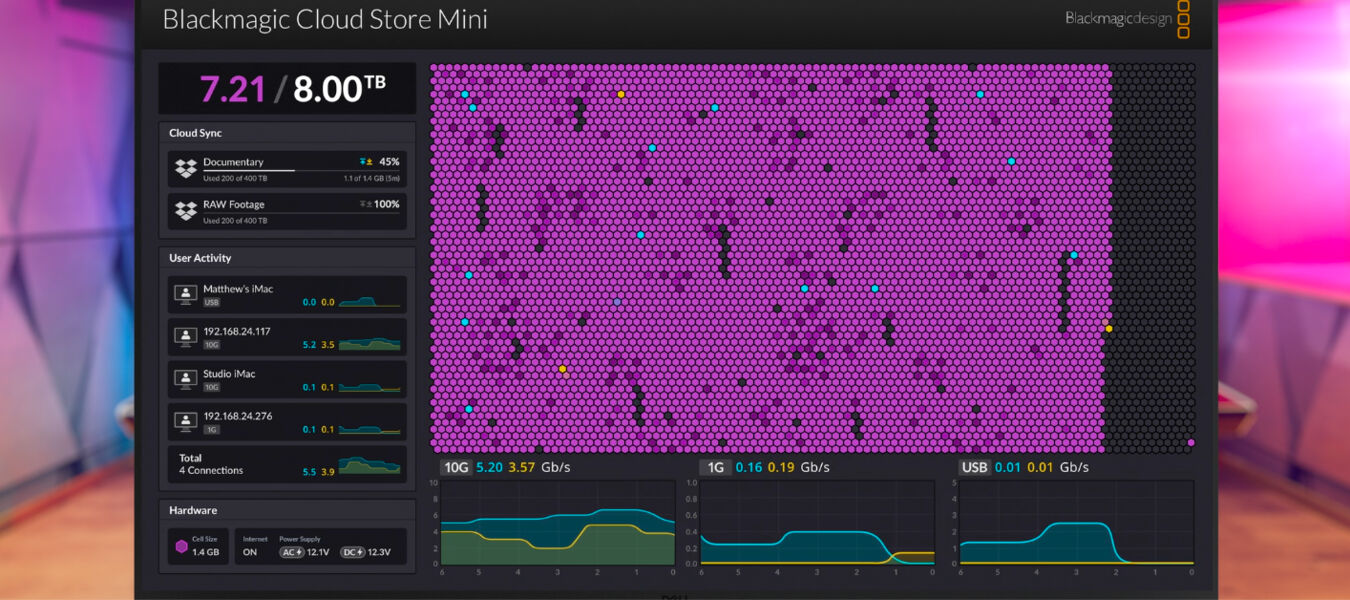Select the computer icon for Matthew's iMac

tap(185, 294)
